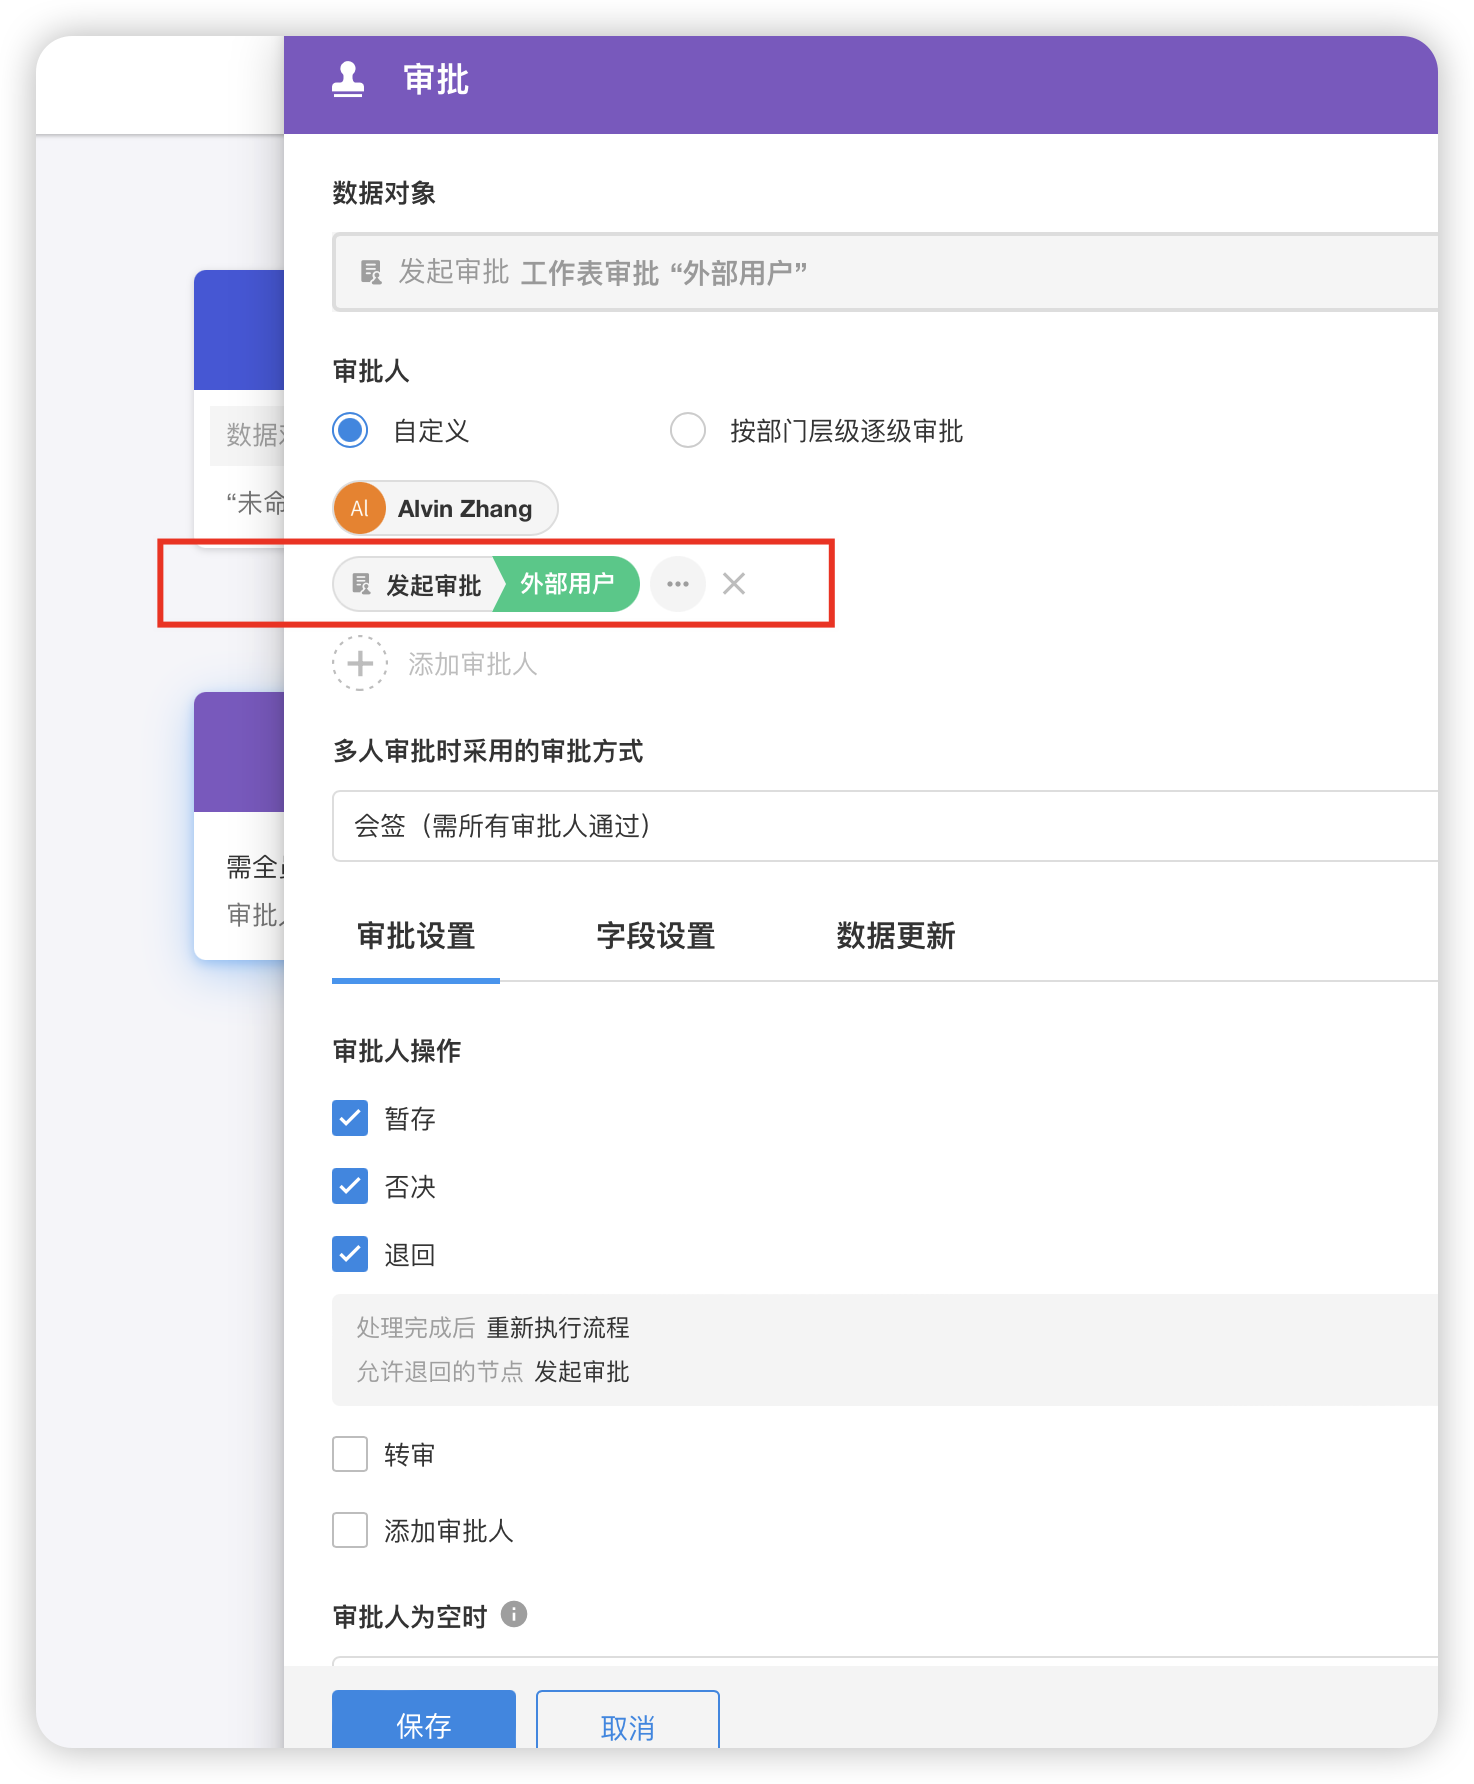Viewport: 1474px width, 1784px height.
Task: Click the worksheet icon in 数据对象 field
Action: (x=371, y=272)
